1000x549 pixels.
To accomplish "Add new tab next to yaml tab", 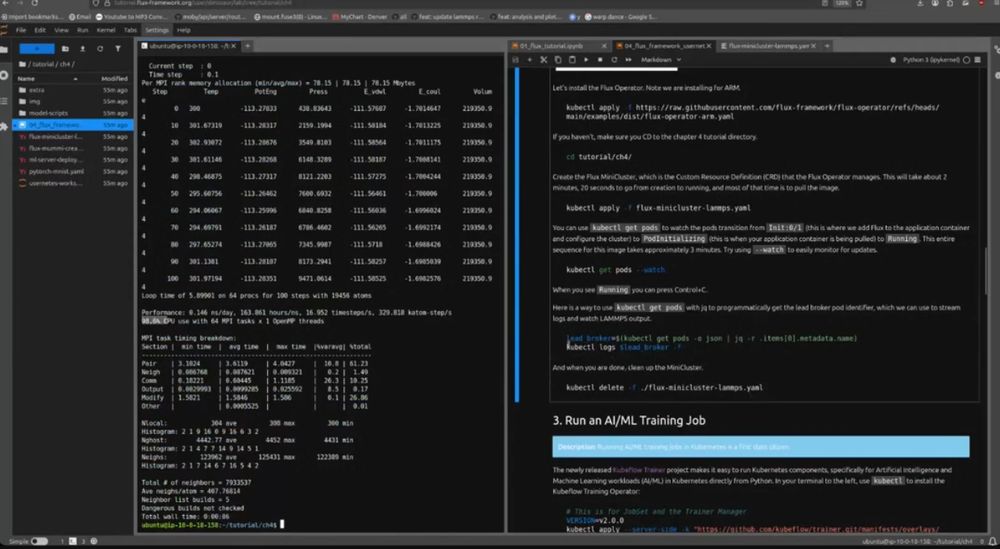I will (827, 46).
